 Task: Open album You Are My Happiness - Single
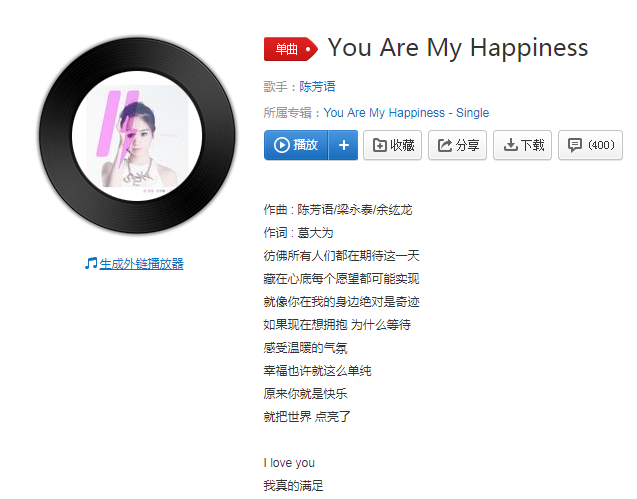406,113
